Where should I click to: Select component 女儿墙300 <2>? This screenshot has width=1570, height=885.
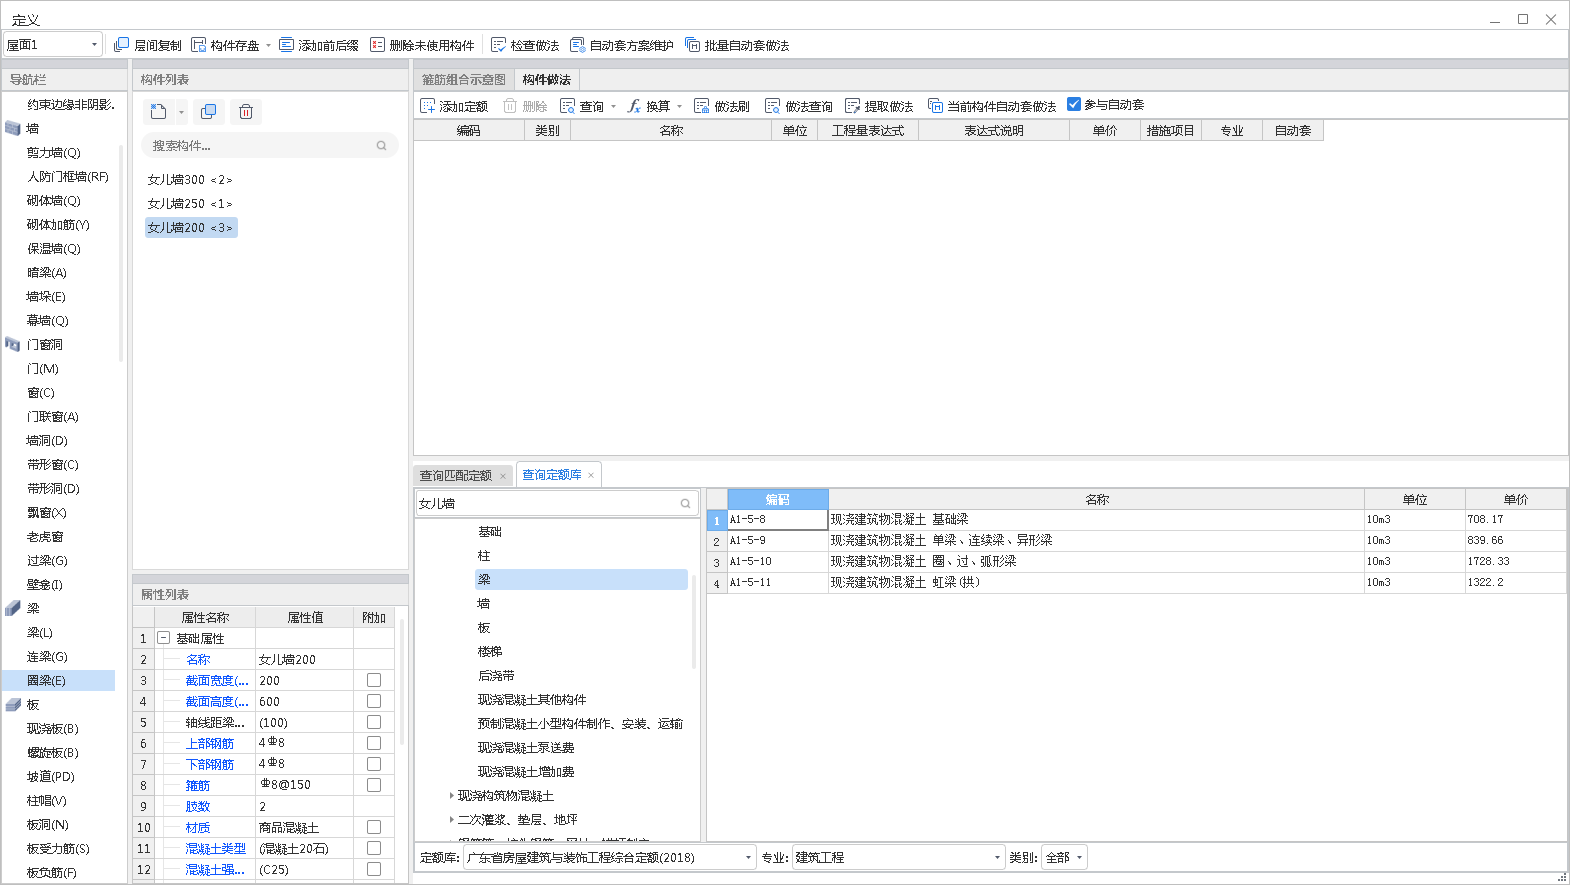190,180
